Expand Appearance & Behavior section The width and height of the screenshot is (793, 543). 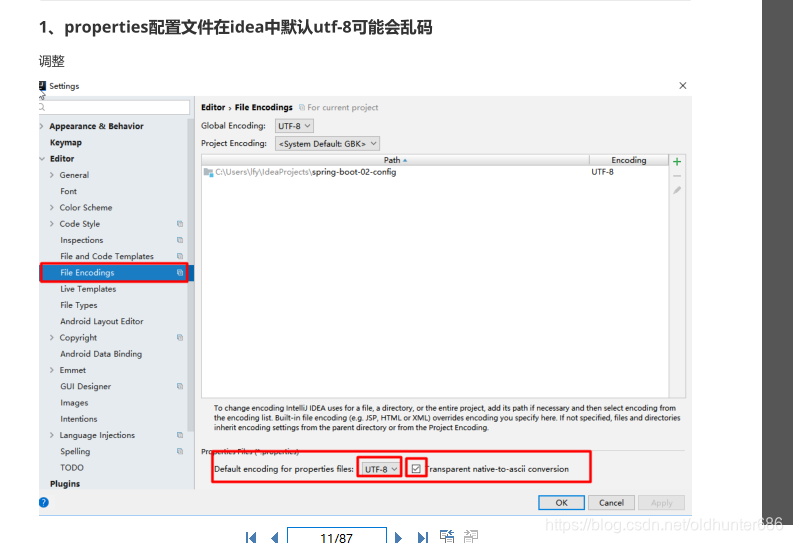pyautogui.click(x=41, y=126)
